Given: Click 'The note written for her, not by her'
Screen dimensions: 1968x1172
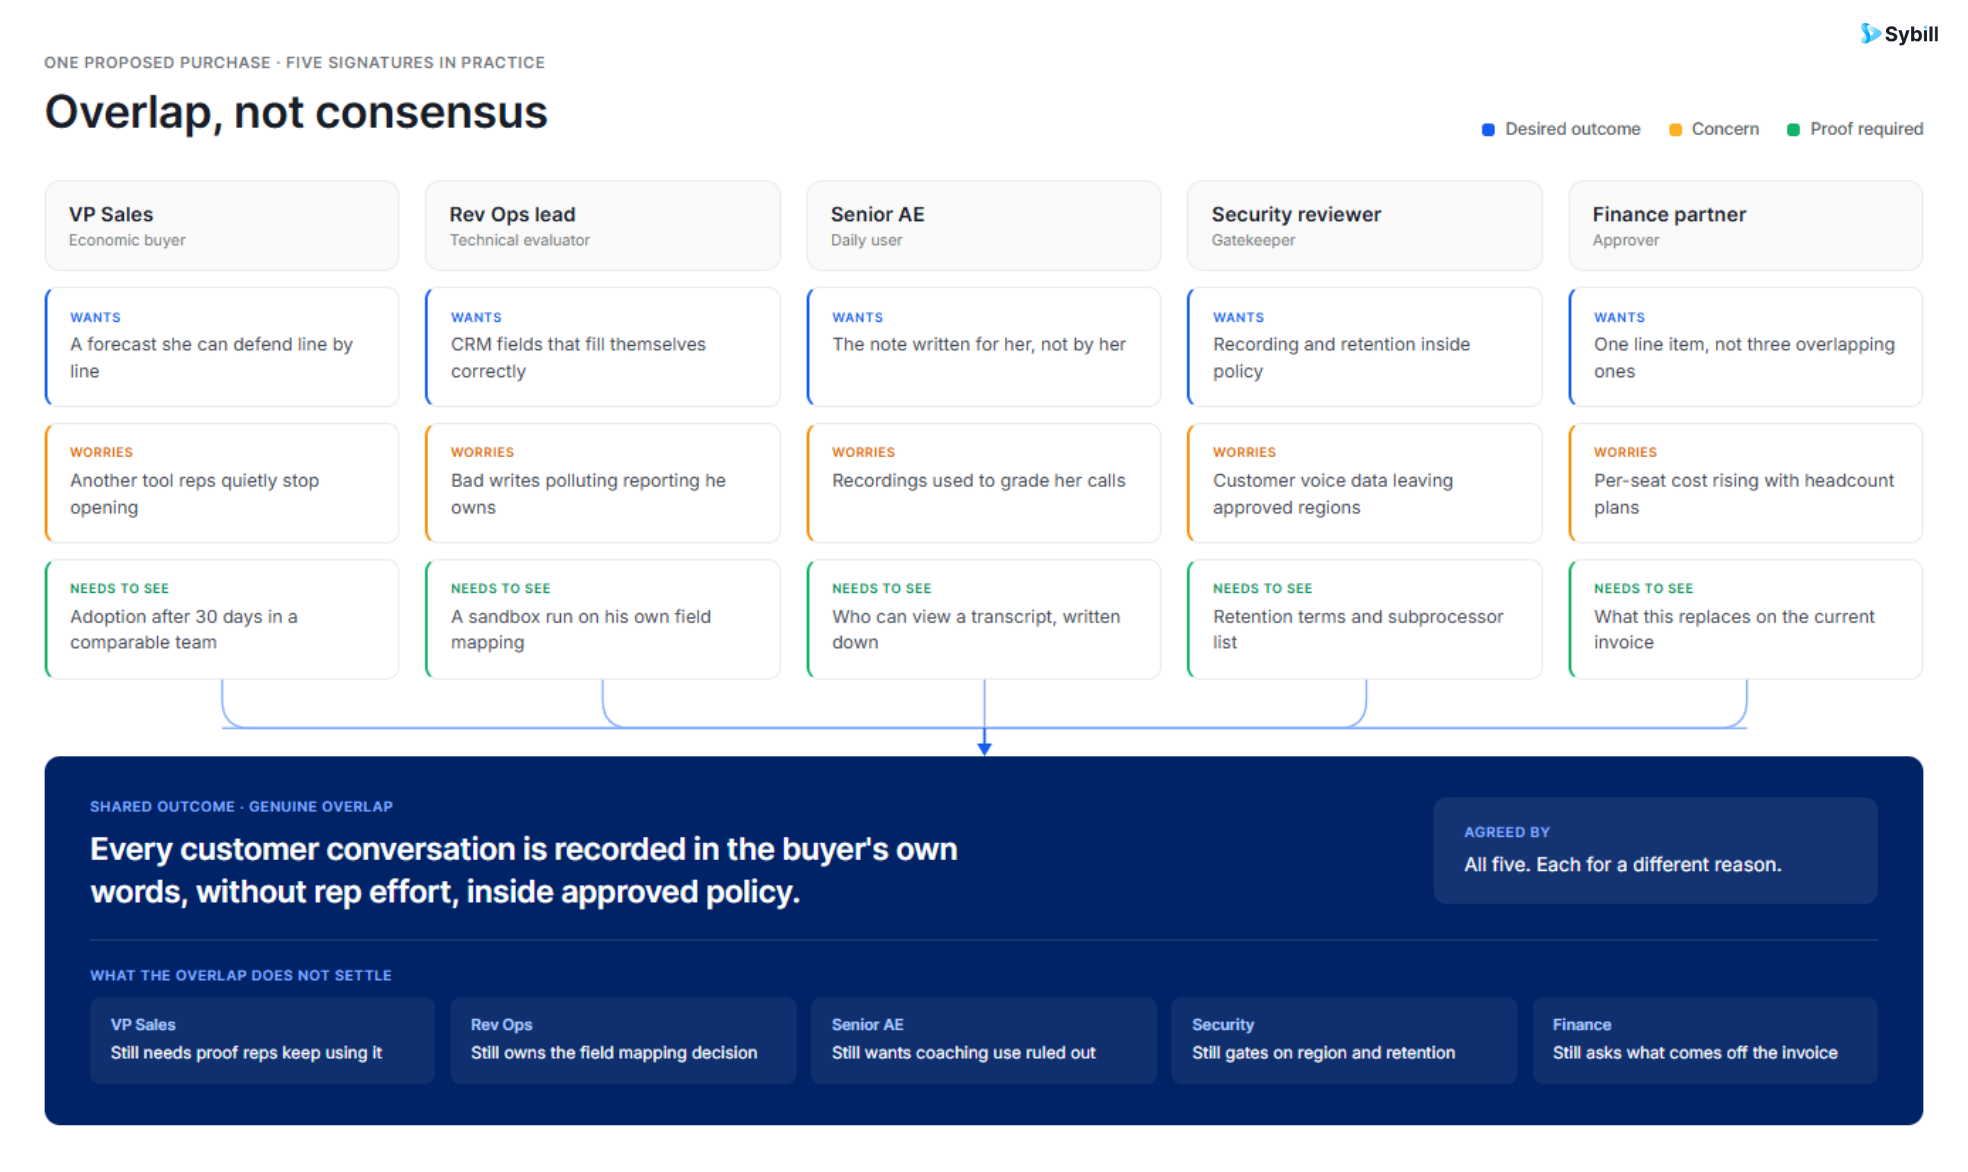Looking at the screenshot, I should coord(979,344).
